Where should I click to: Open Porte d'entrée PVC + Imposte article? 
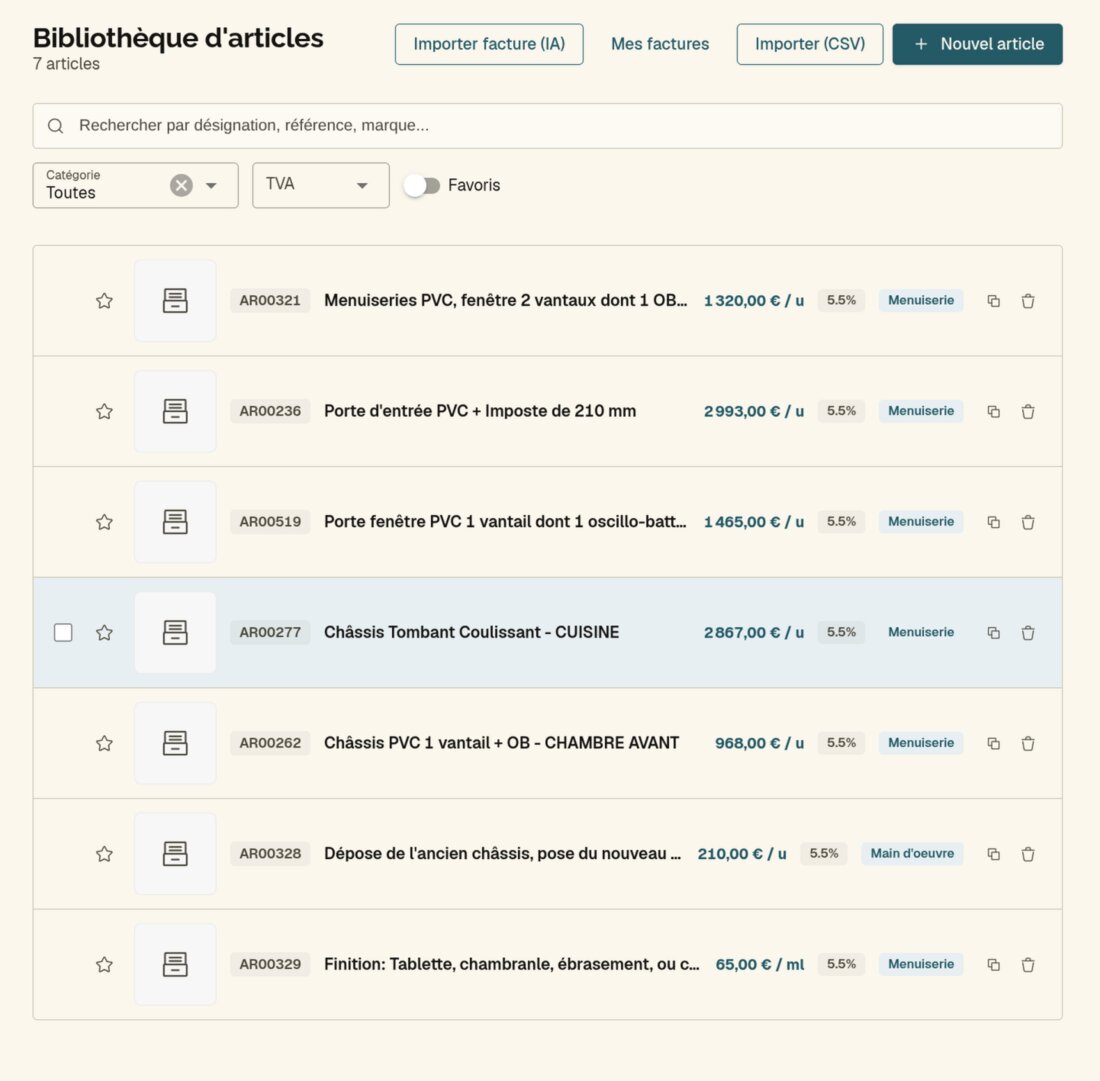pyautogui.click(x=480, y=412)
